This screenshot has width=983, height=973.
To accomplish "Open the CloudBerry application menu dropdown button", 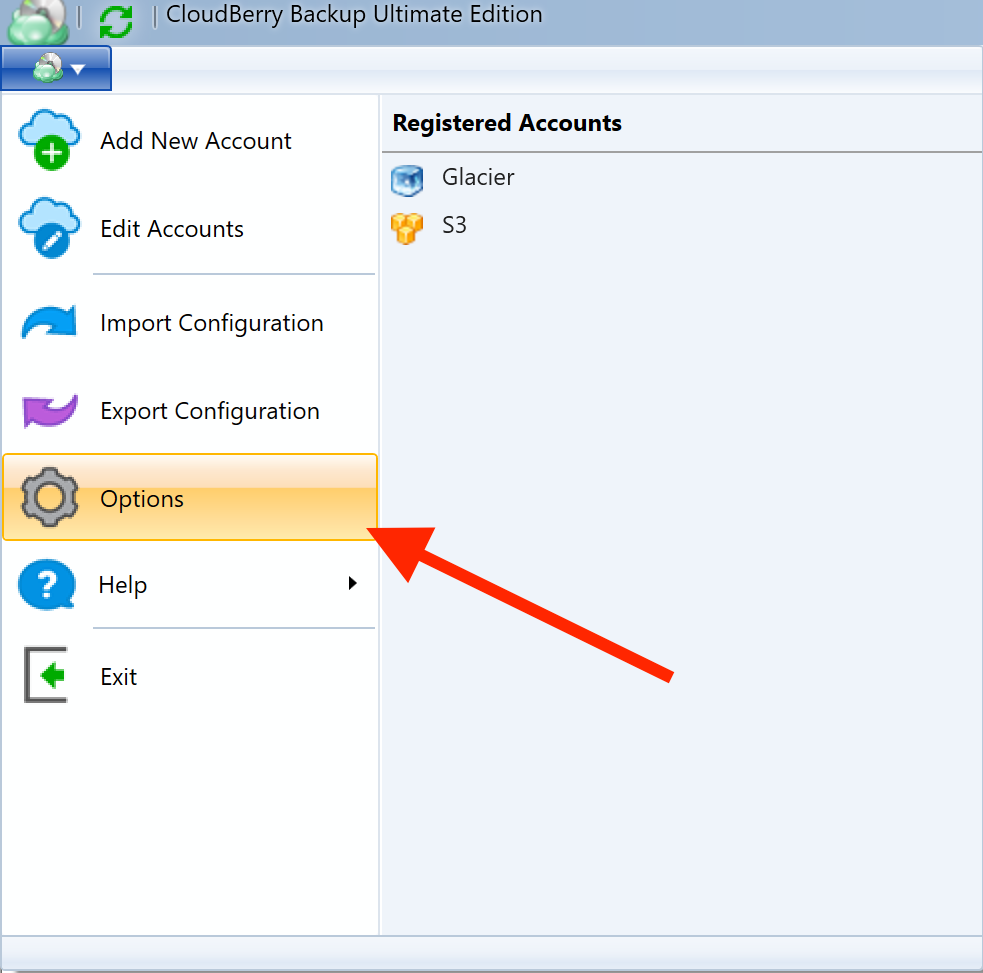I will (x=56, y=68).
